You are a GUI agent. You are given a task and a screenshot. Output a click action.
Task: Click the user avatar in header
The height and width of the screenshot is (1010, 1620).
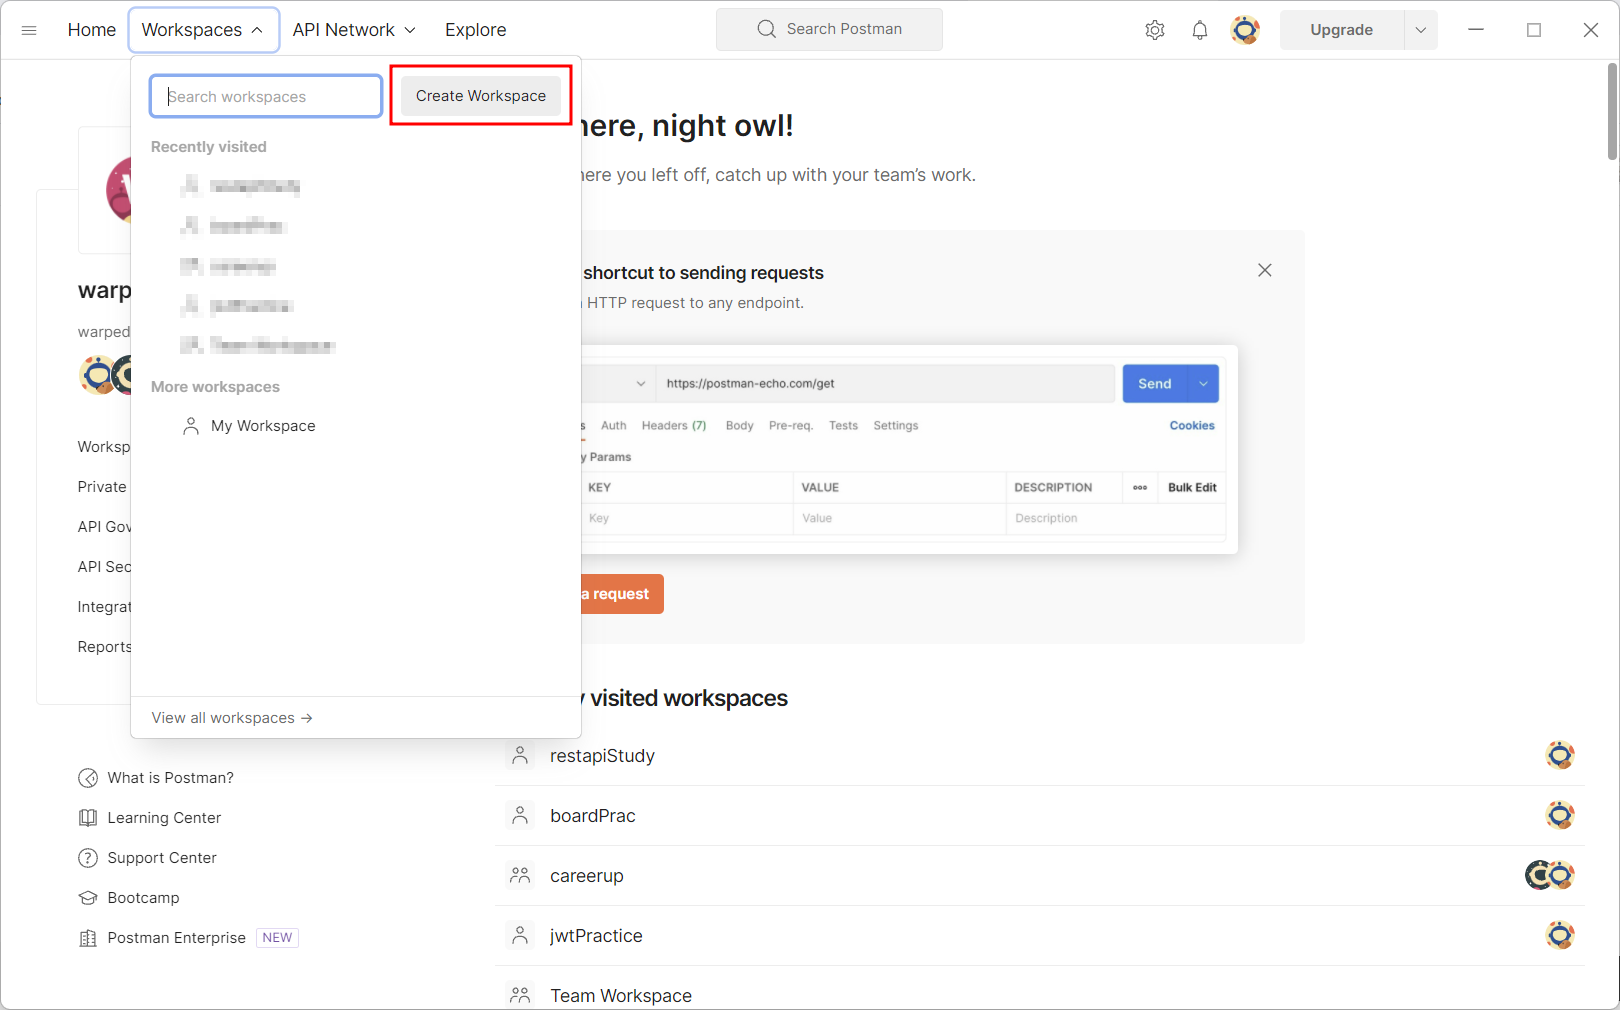coord(1245,30)
